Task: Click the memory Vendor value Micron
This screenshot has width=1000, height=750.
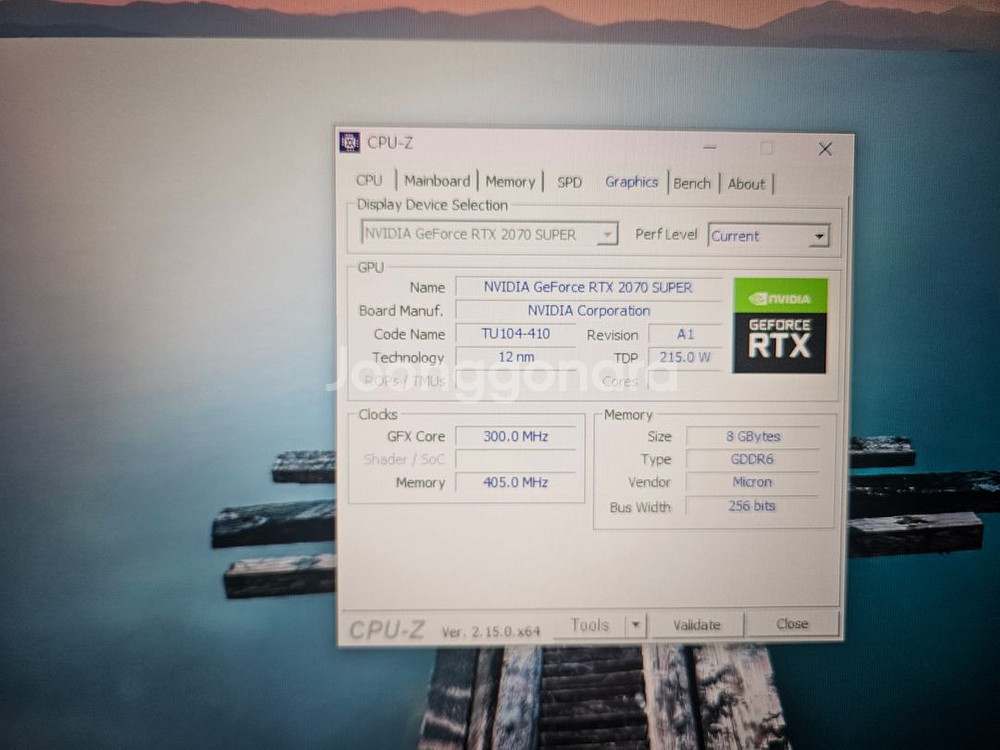Action: (753, 483)
